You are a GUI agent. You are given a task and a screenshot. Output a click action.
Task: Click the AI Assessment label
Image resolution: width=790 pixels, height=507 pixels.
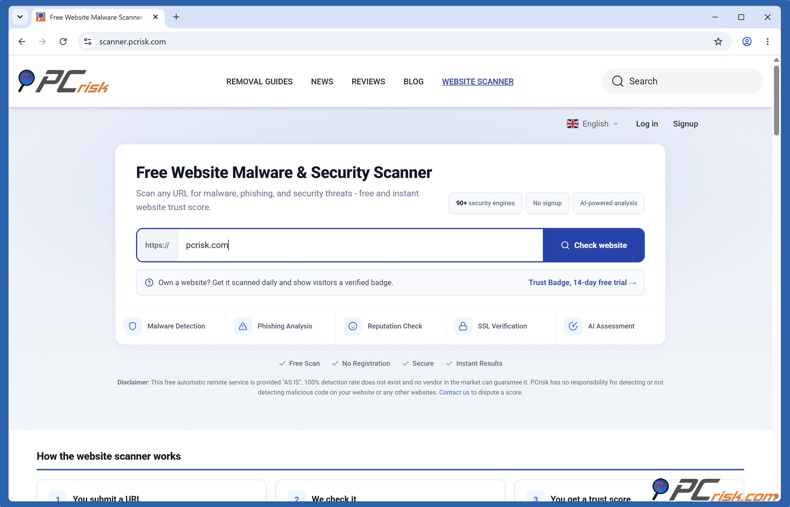click(x=611, y=326)
